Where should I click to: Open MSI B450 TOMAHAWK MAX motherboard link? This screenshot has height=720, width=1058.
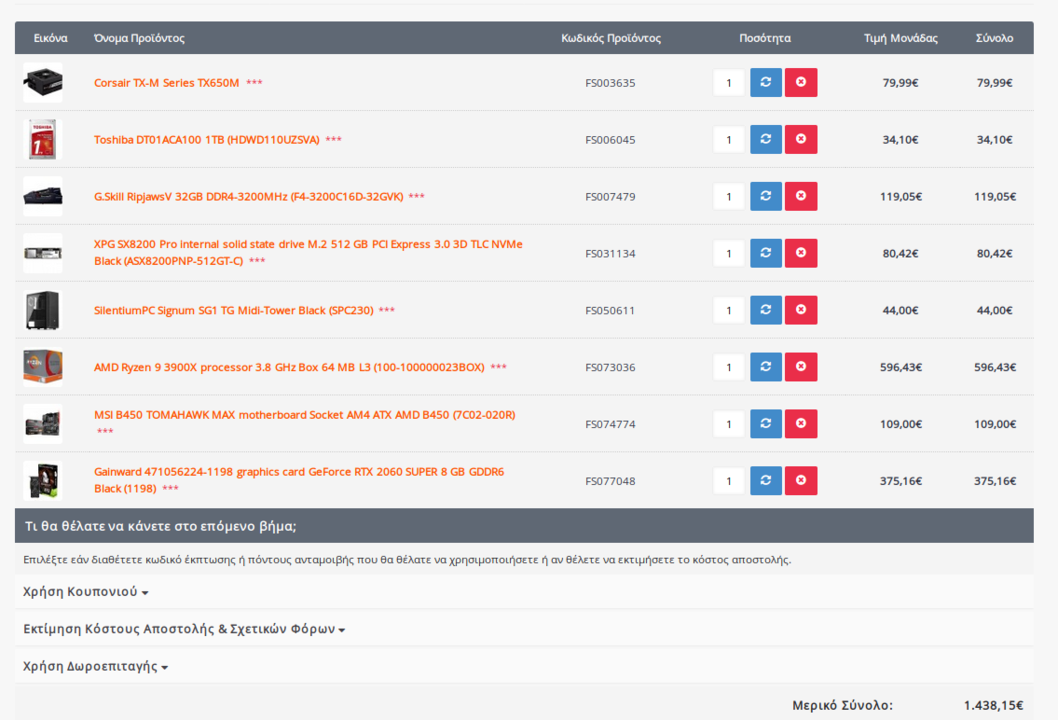point(304,415)
